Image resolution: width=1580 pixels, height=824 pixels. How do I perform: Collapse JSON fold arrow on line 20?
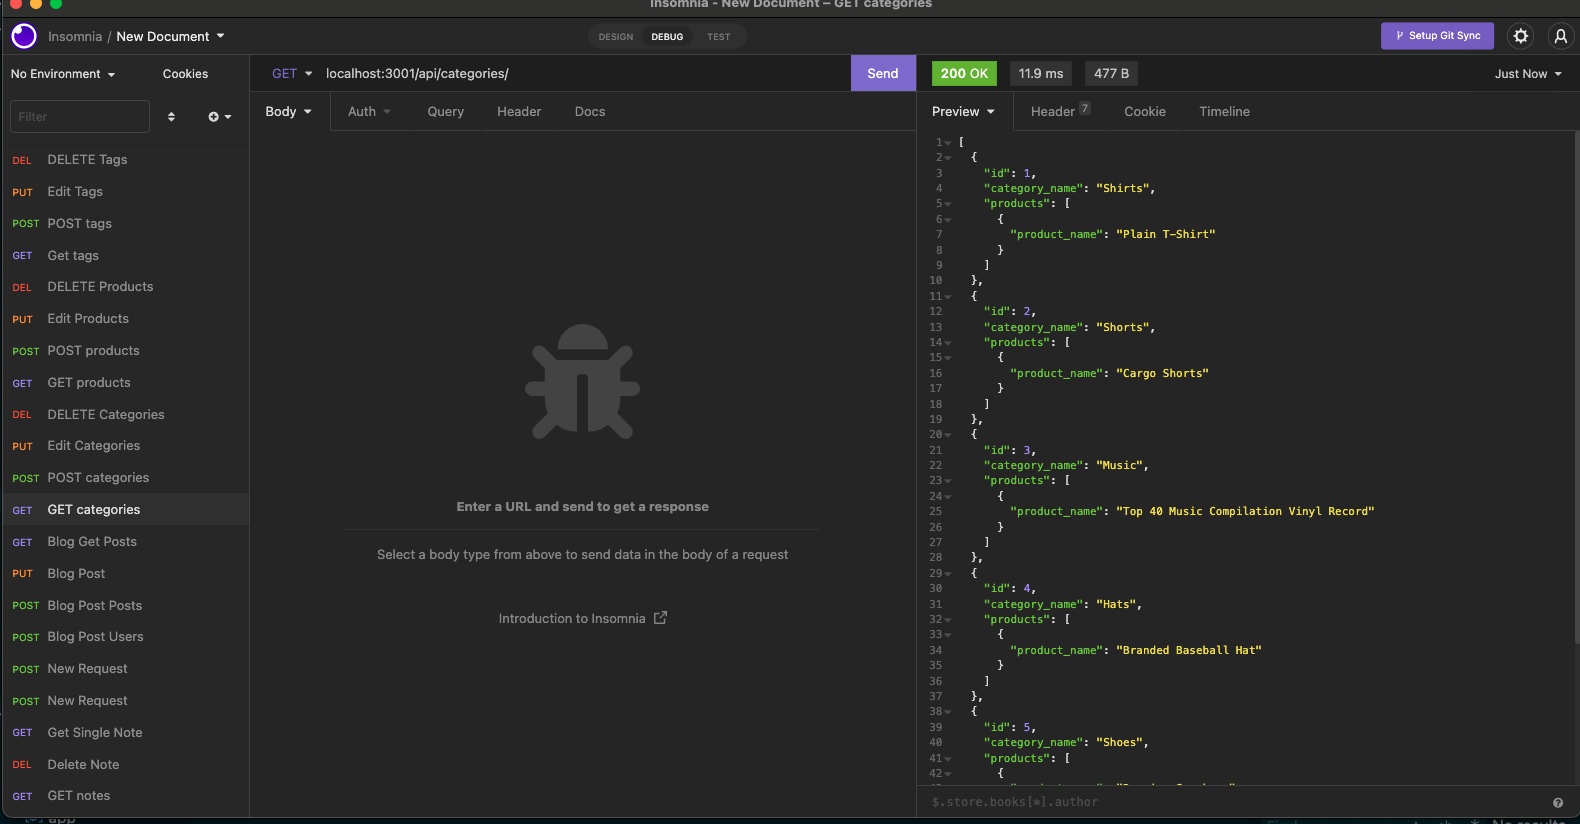pos(948,435)
